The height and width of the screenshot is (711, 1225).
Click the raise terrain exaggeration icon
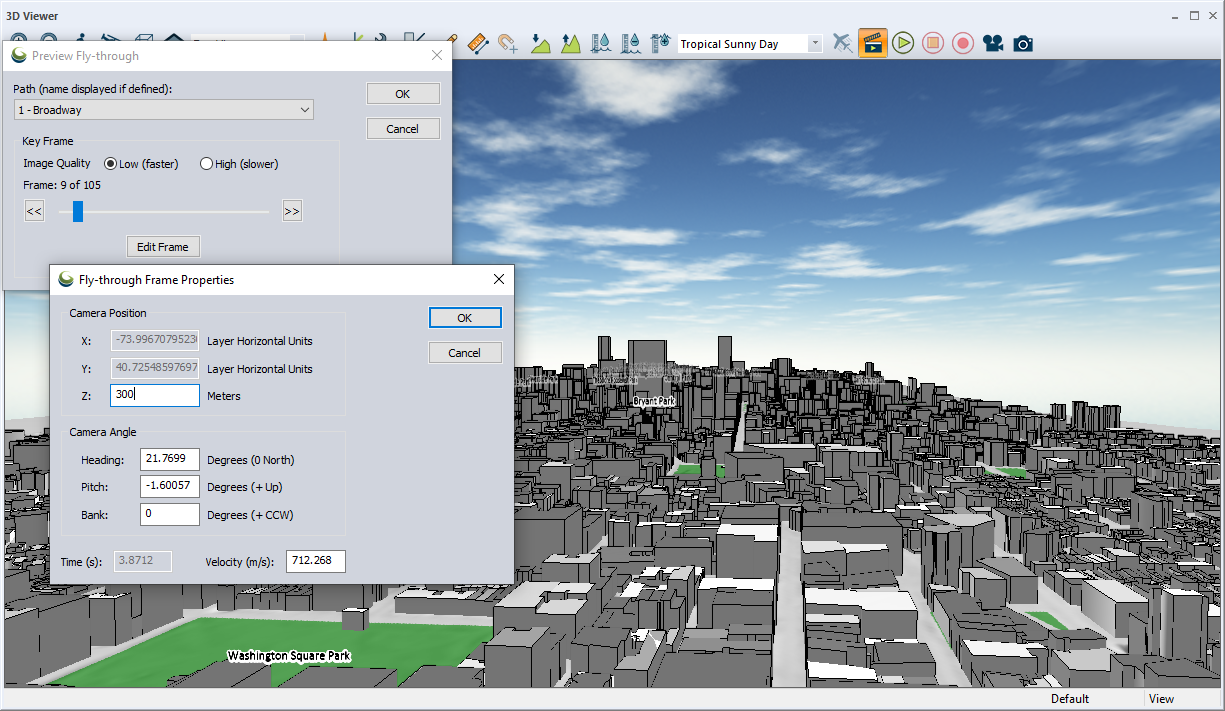pos(571,43)
